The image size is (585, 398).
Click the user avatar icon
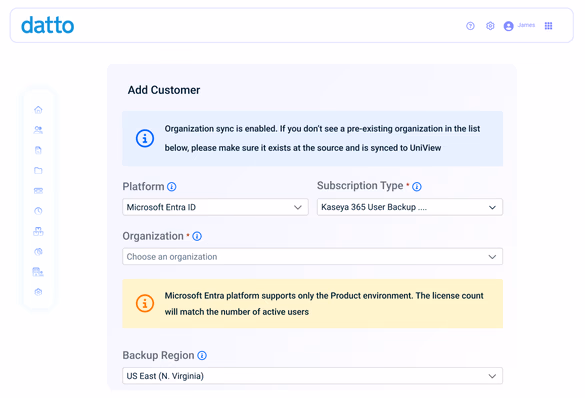(x=509, y=26)
